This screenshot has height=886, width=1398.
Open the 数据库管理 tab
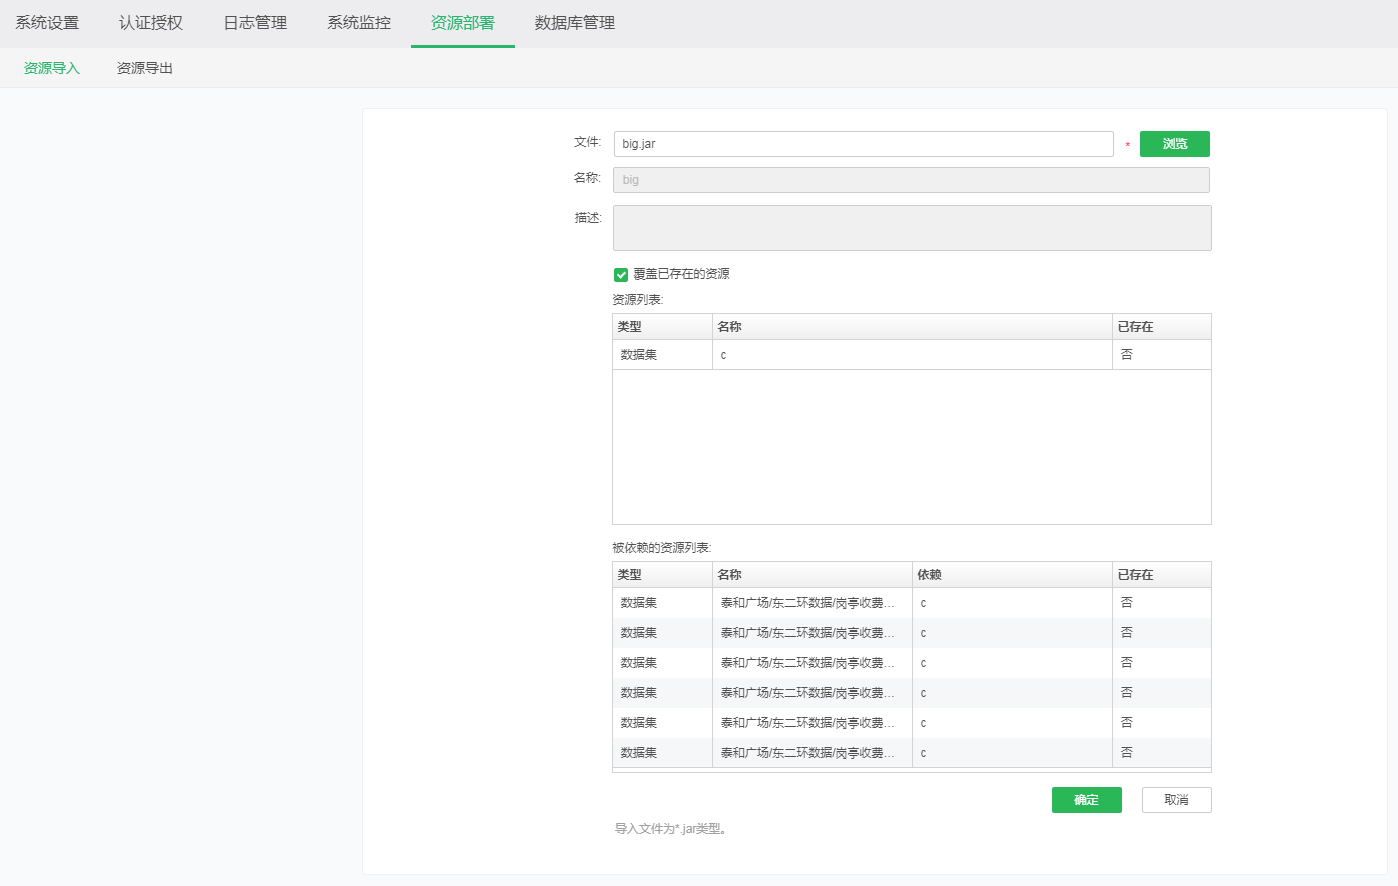pyautogui.click(x=575, y=23)
